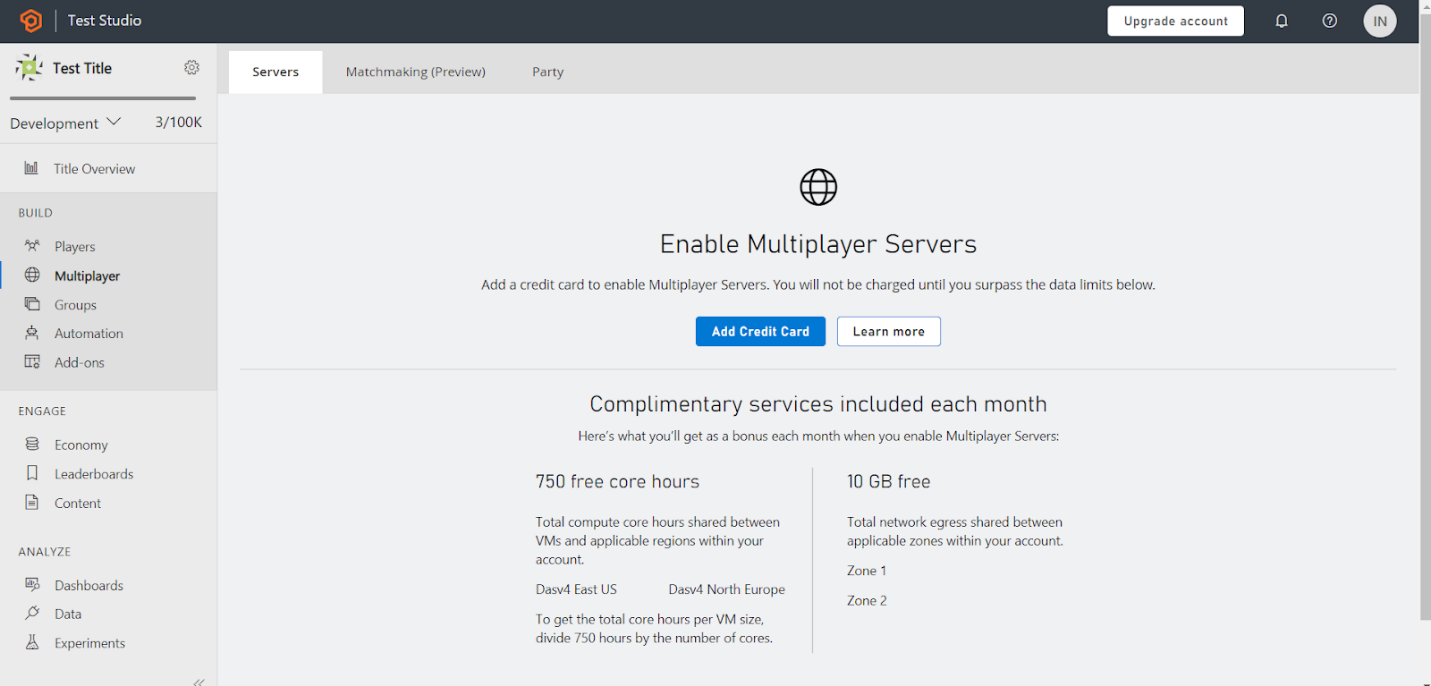This screenshot has width=1431, height=686.
Task: Click the Players icon in sidebar
Action: [32, 246]
